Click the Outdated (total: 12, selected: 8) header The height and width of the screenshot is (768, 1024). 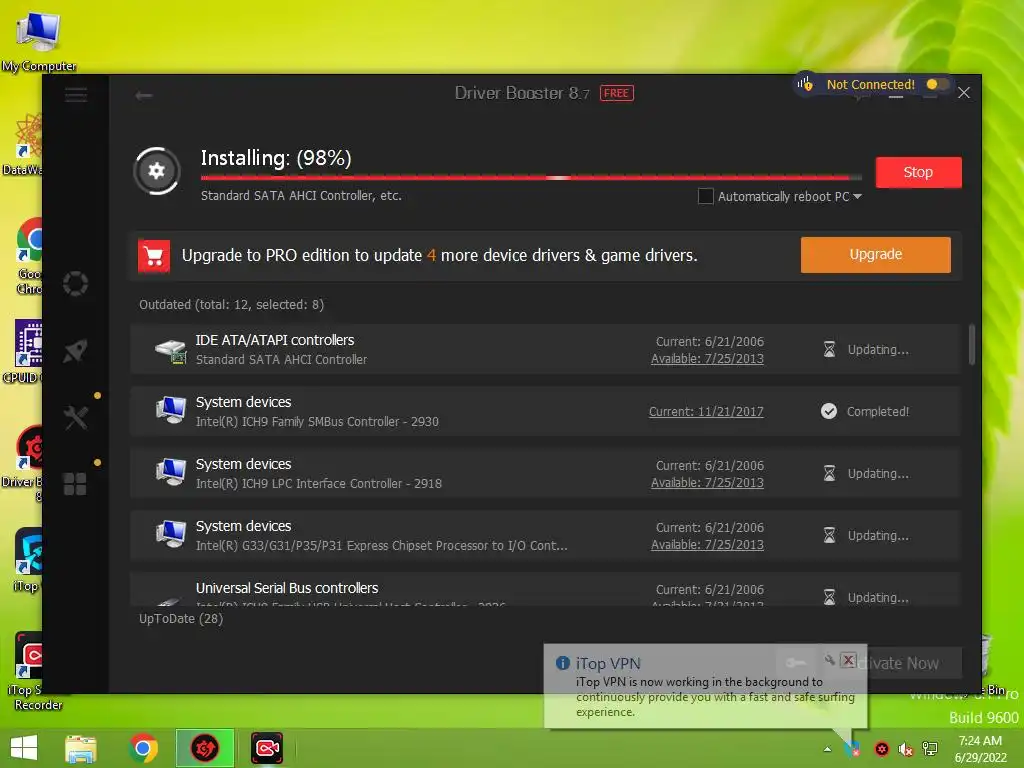coord(231,304)
